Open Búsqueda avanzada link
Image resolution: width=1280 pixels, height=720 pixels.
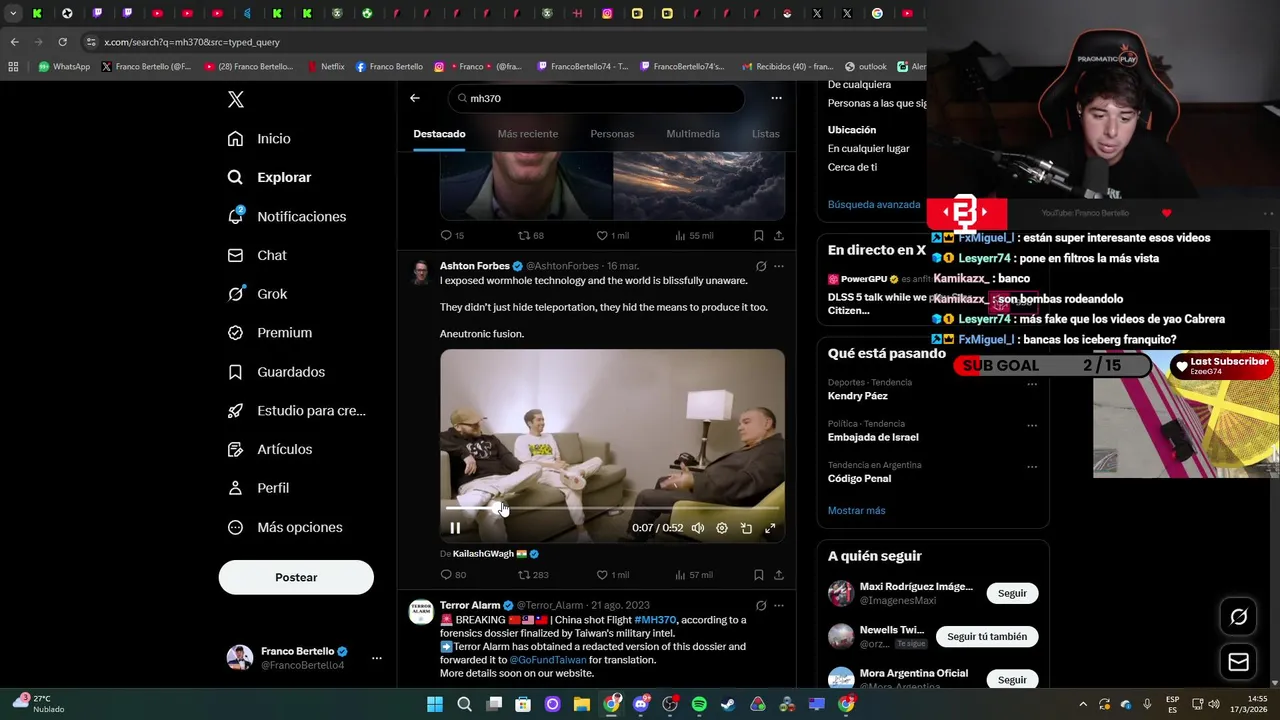click(874, 204)
